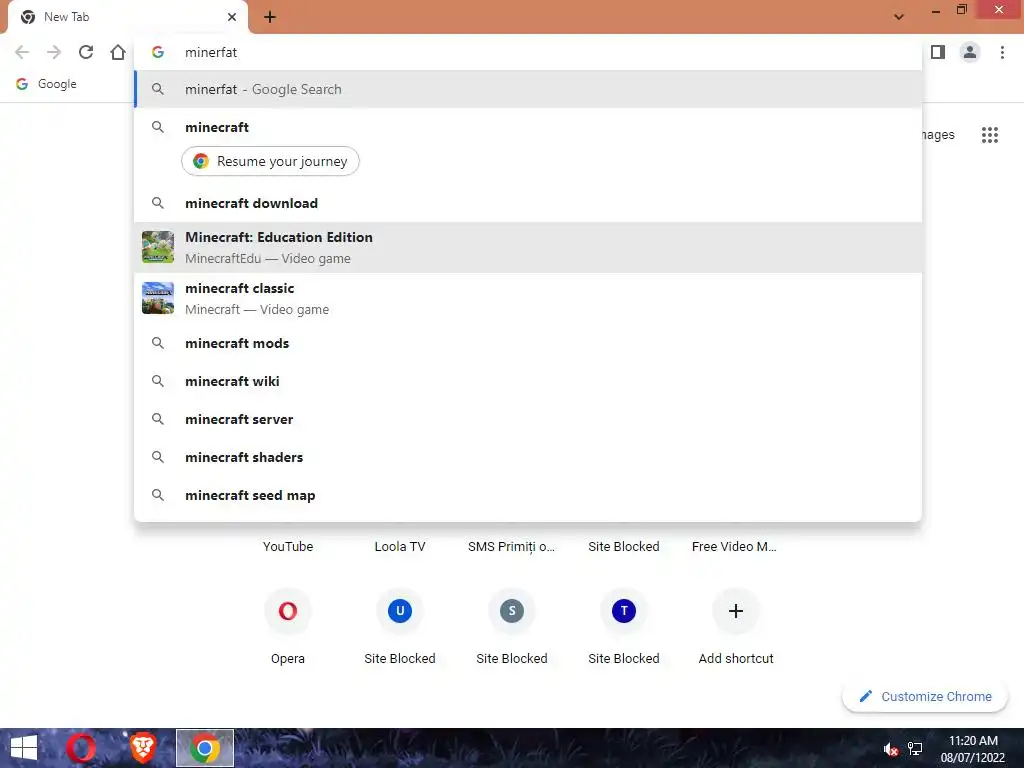This screenshot has height=768, width=1024.
Task: Select 'Minecraft: Education Edition' suggestion
Action: (x=528, y=248)
